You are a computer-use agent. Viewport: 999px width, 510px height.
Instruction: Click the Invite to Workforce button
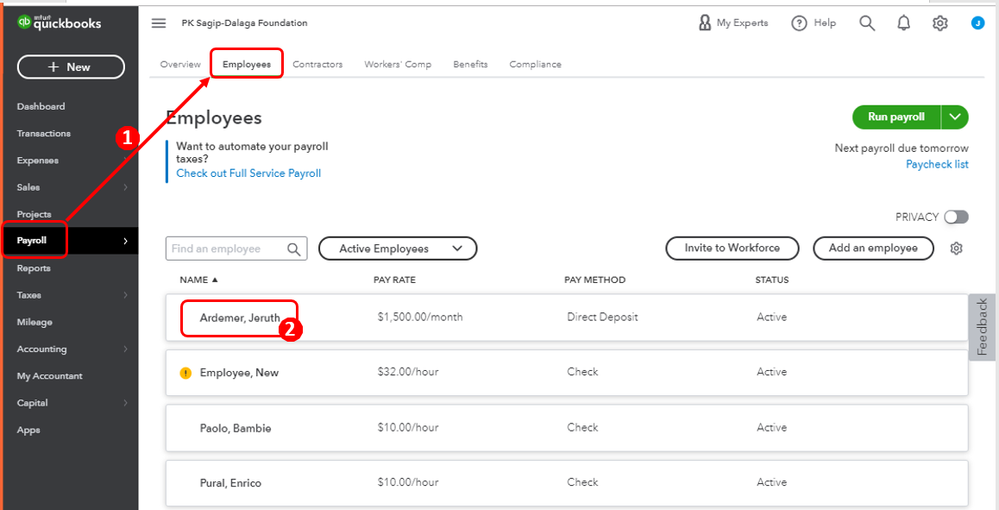click(x=731, y=248)
